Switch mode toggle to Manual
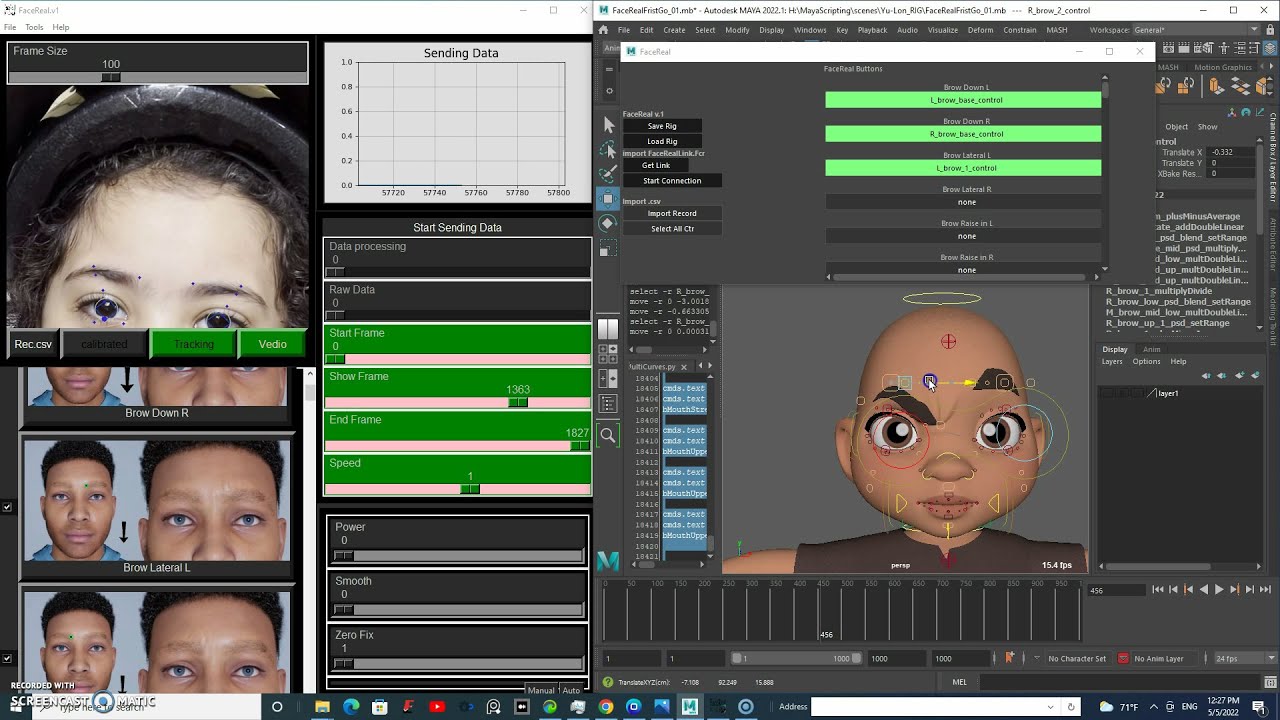This screenshot has width=1280, height=720. [x=541, y=690]
